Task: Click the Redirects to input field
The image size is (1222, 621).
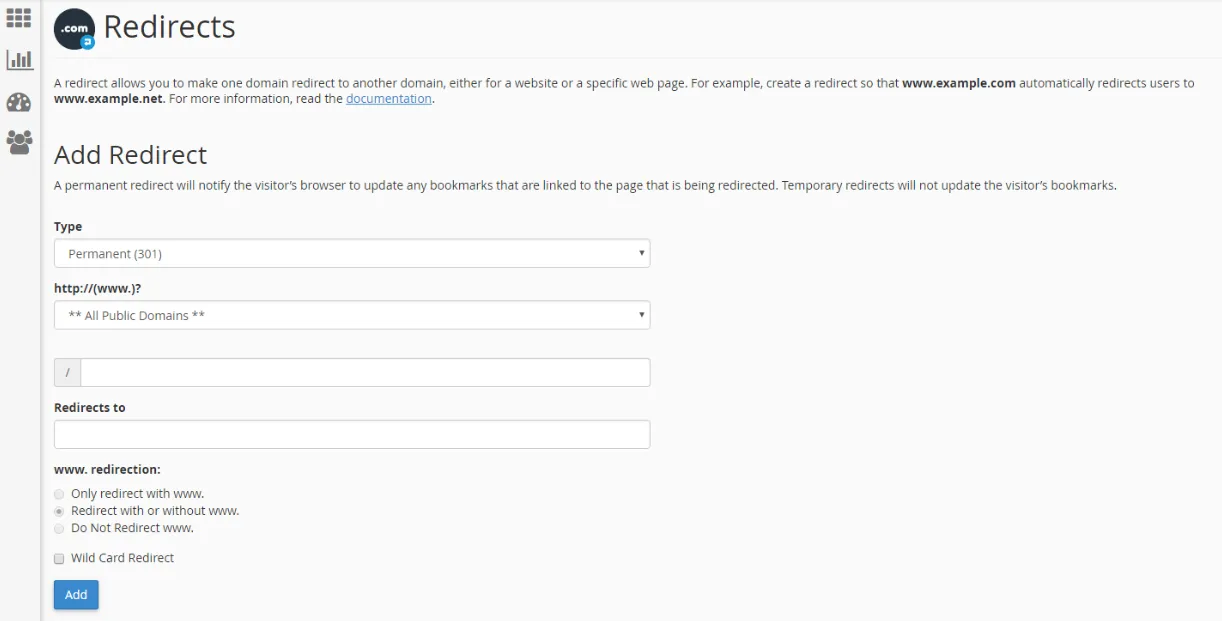Action: click(350, 434)
